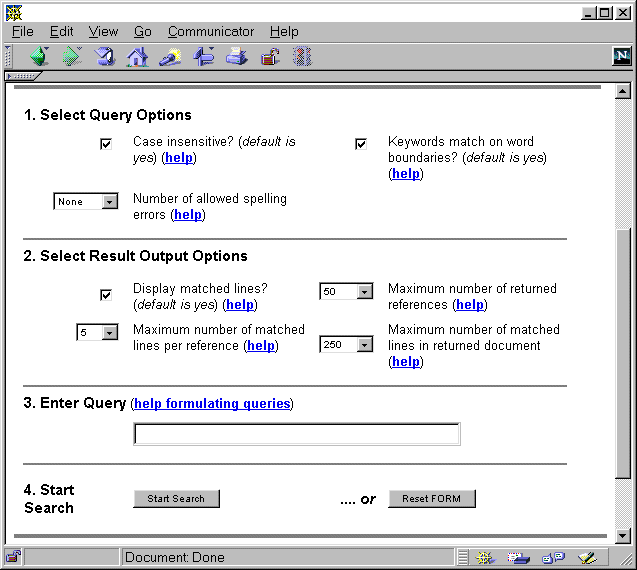The height and width of the screenshot is (570, 637).
Task: Click the vertical scrollbar down arrow
Action: coord(624,535)
